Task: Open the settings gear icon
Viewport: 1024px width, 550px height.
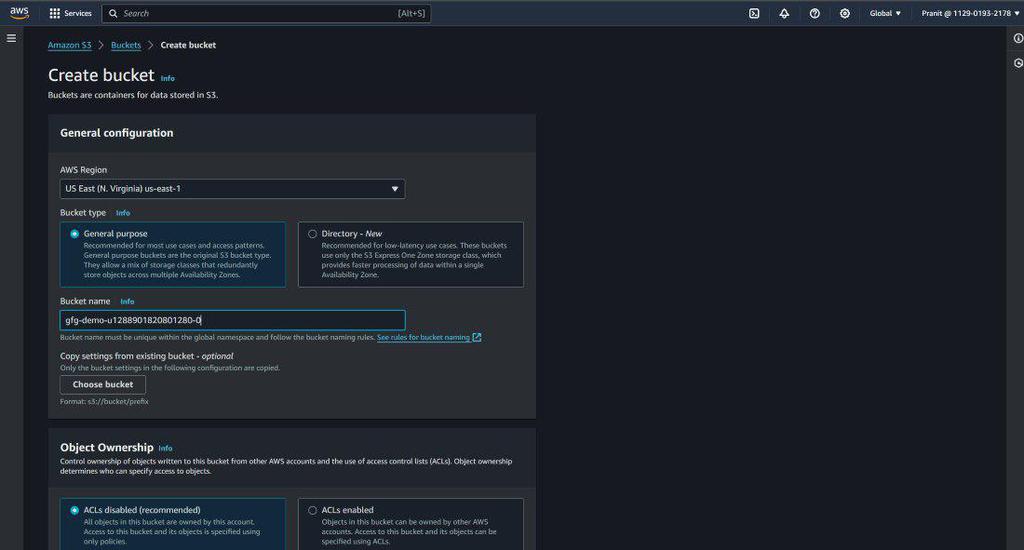Action: (844, 13)
